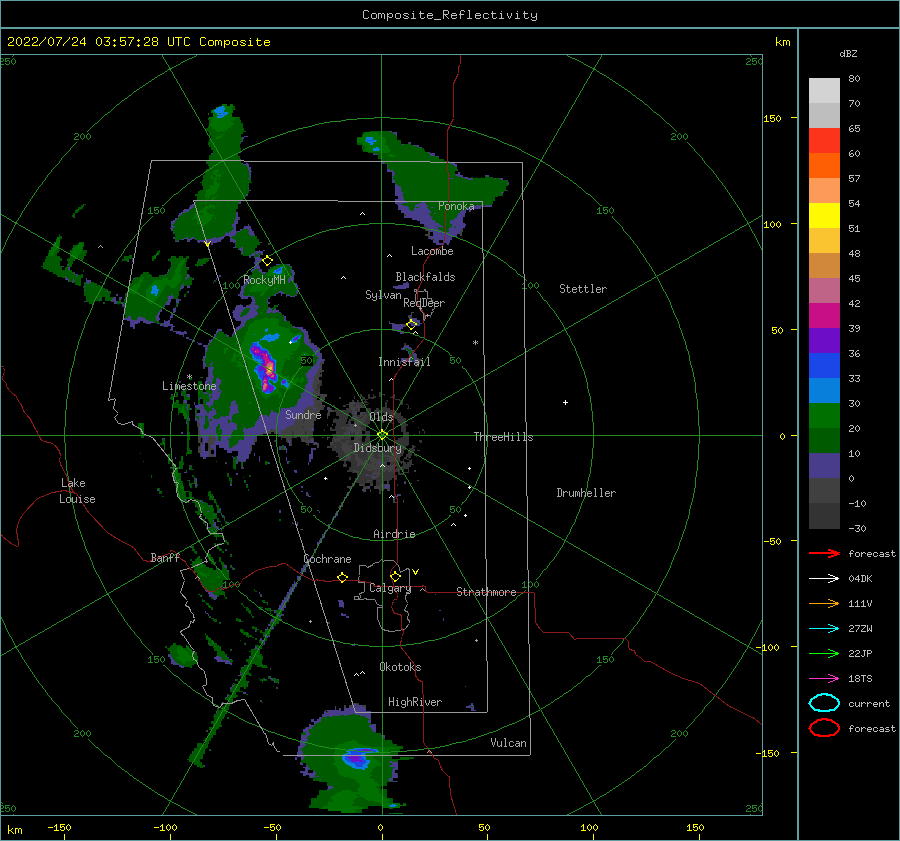The height and width of the screenshot is (841, 900).
Task: Click the Okotoks city label
Action: [400, 667]
